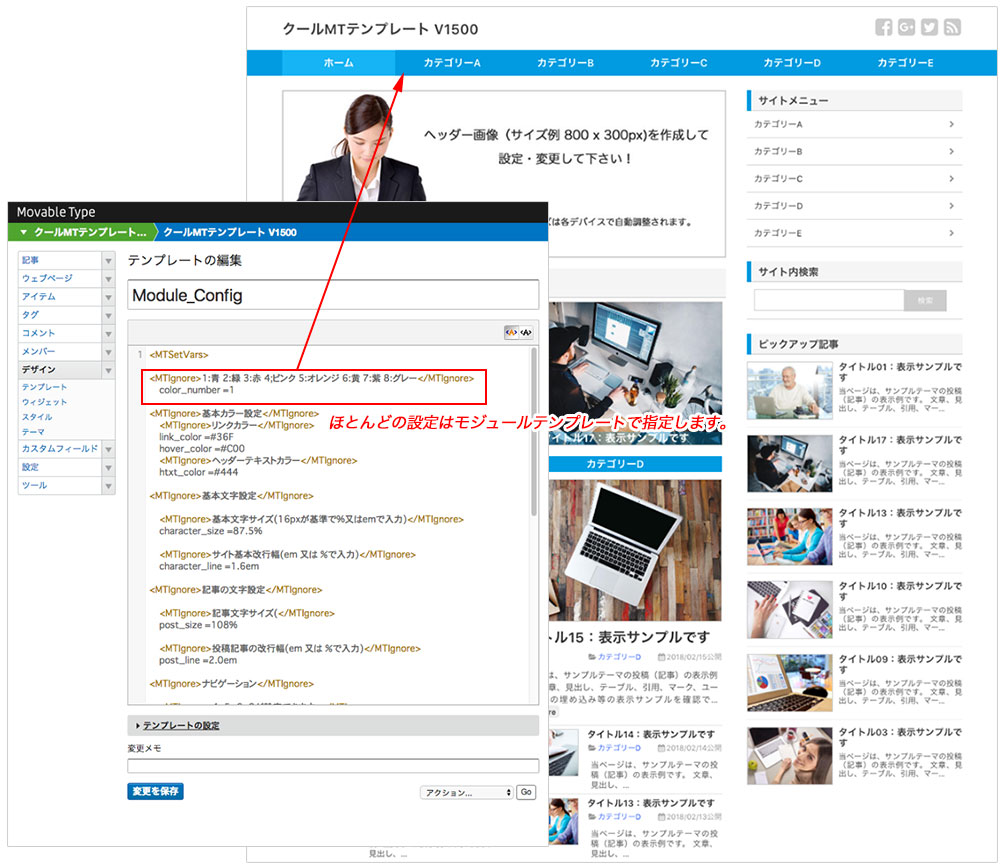1000x865 pixels.
Task: Click the 変更を保存 button
Action: coord(156,791)
